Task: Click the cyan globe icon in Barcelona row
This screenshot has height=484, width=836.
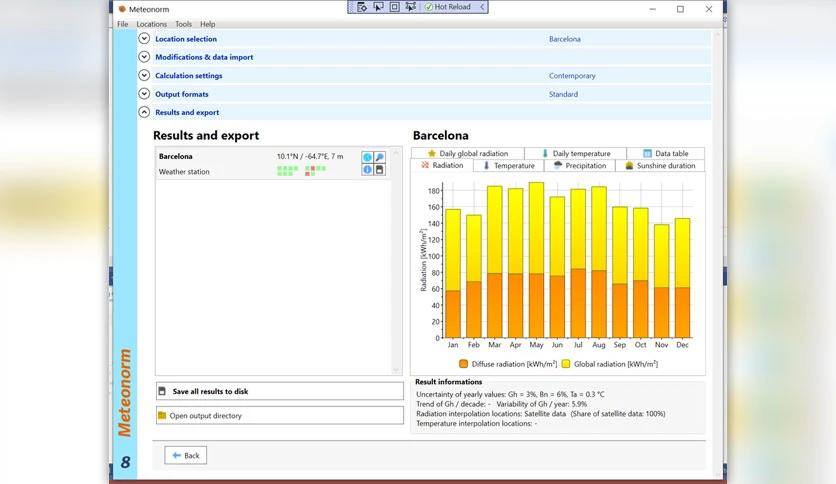Action: click(x=367, y=157)
